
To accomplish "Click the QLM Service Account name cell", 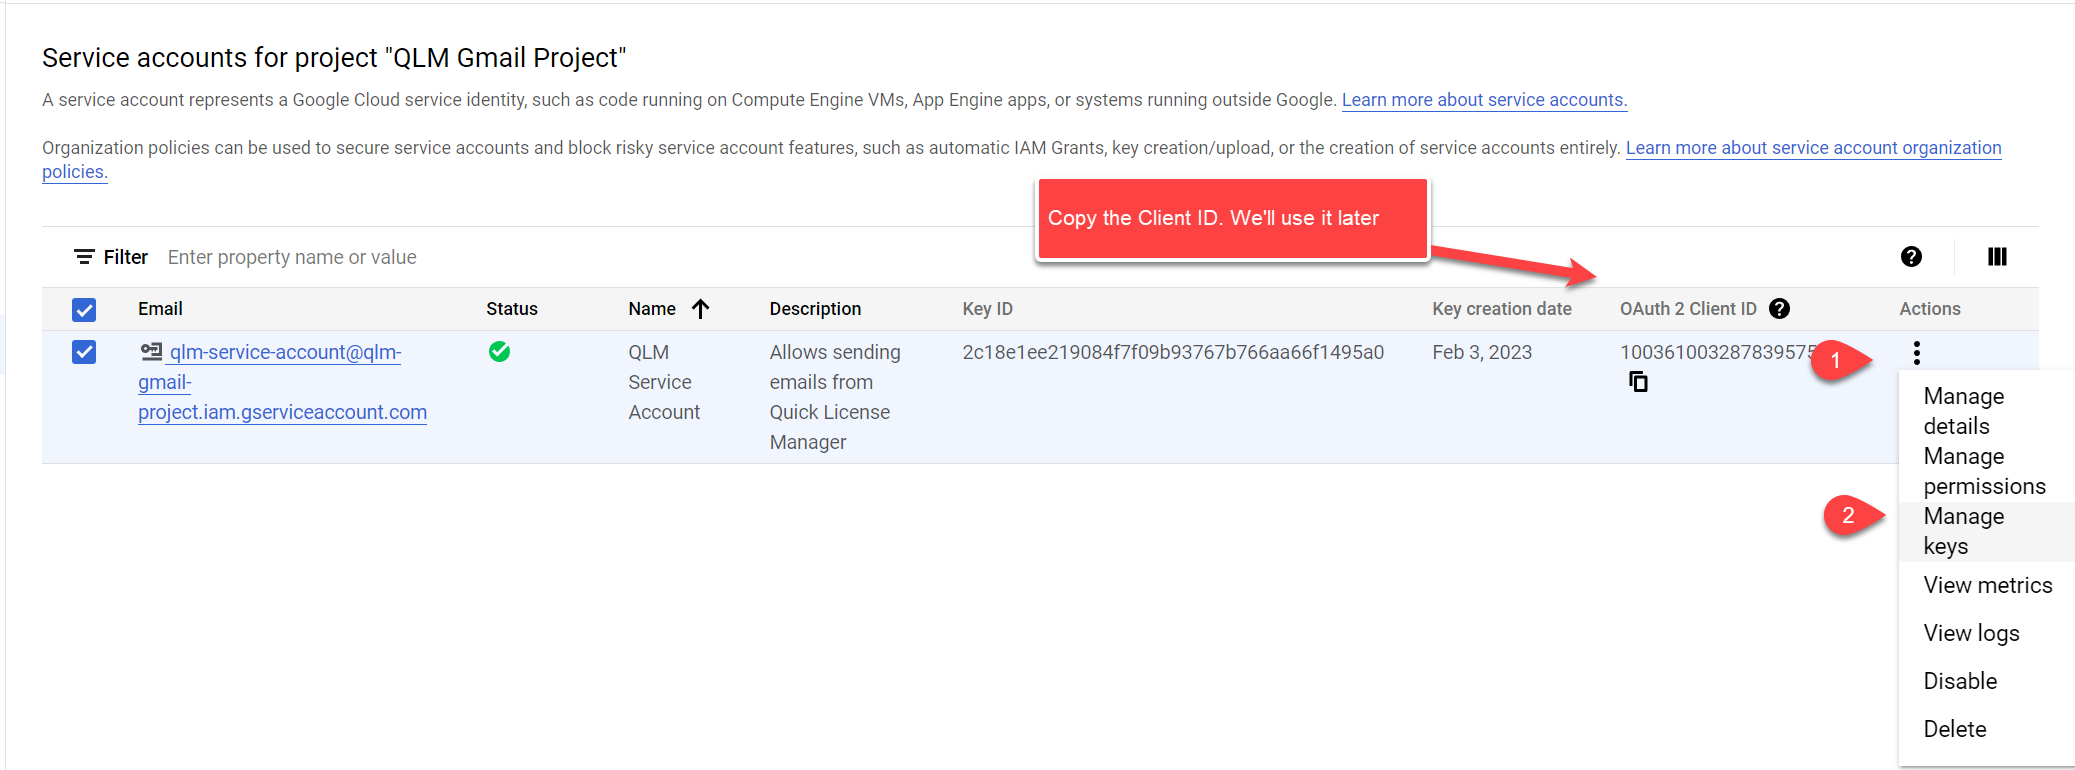I will [x=664, y=382].
